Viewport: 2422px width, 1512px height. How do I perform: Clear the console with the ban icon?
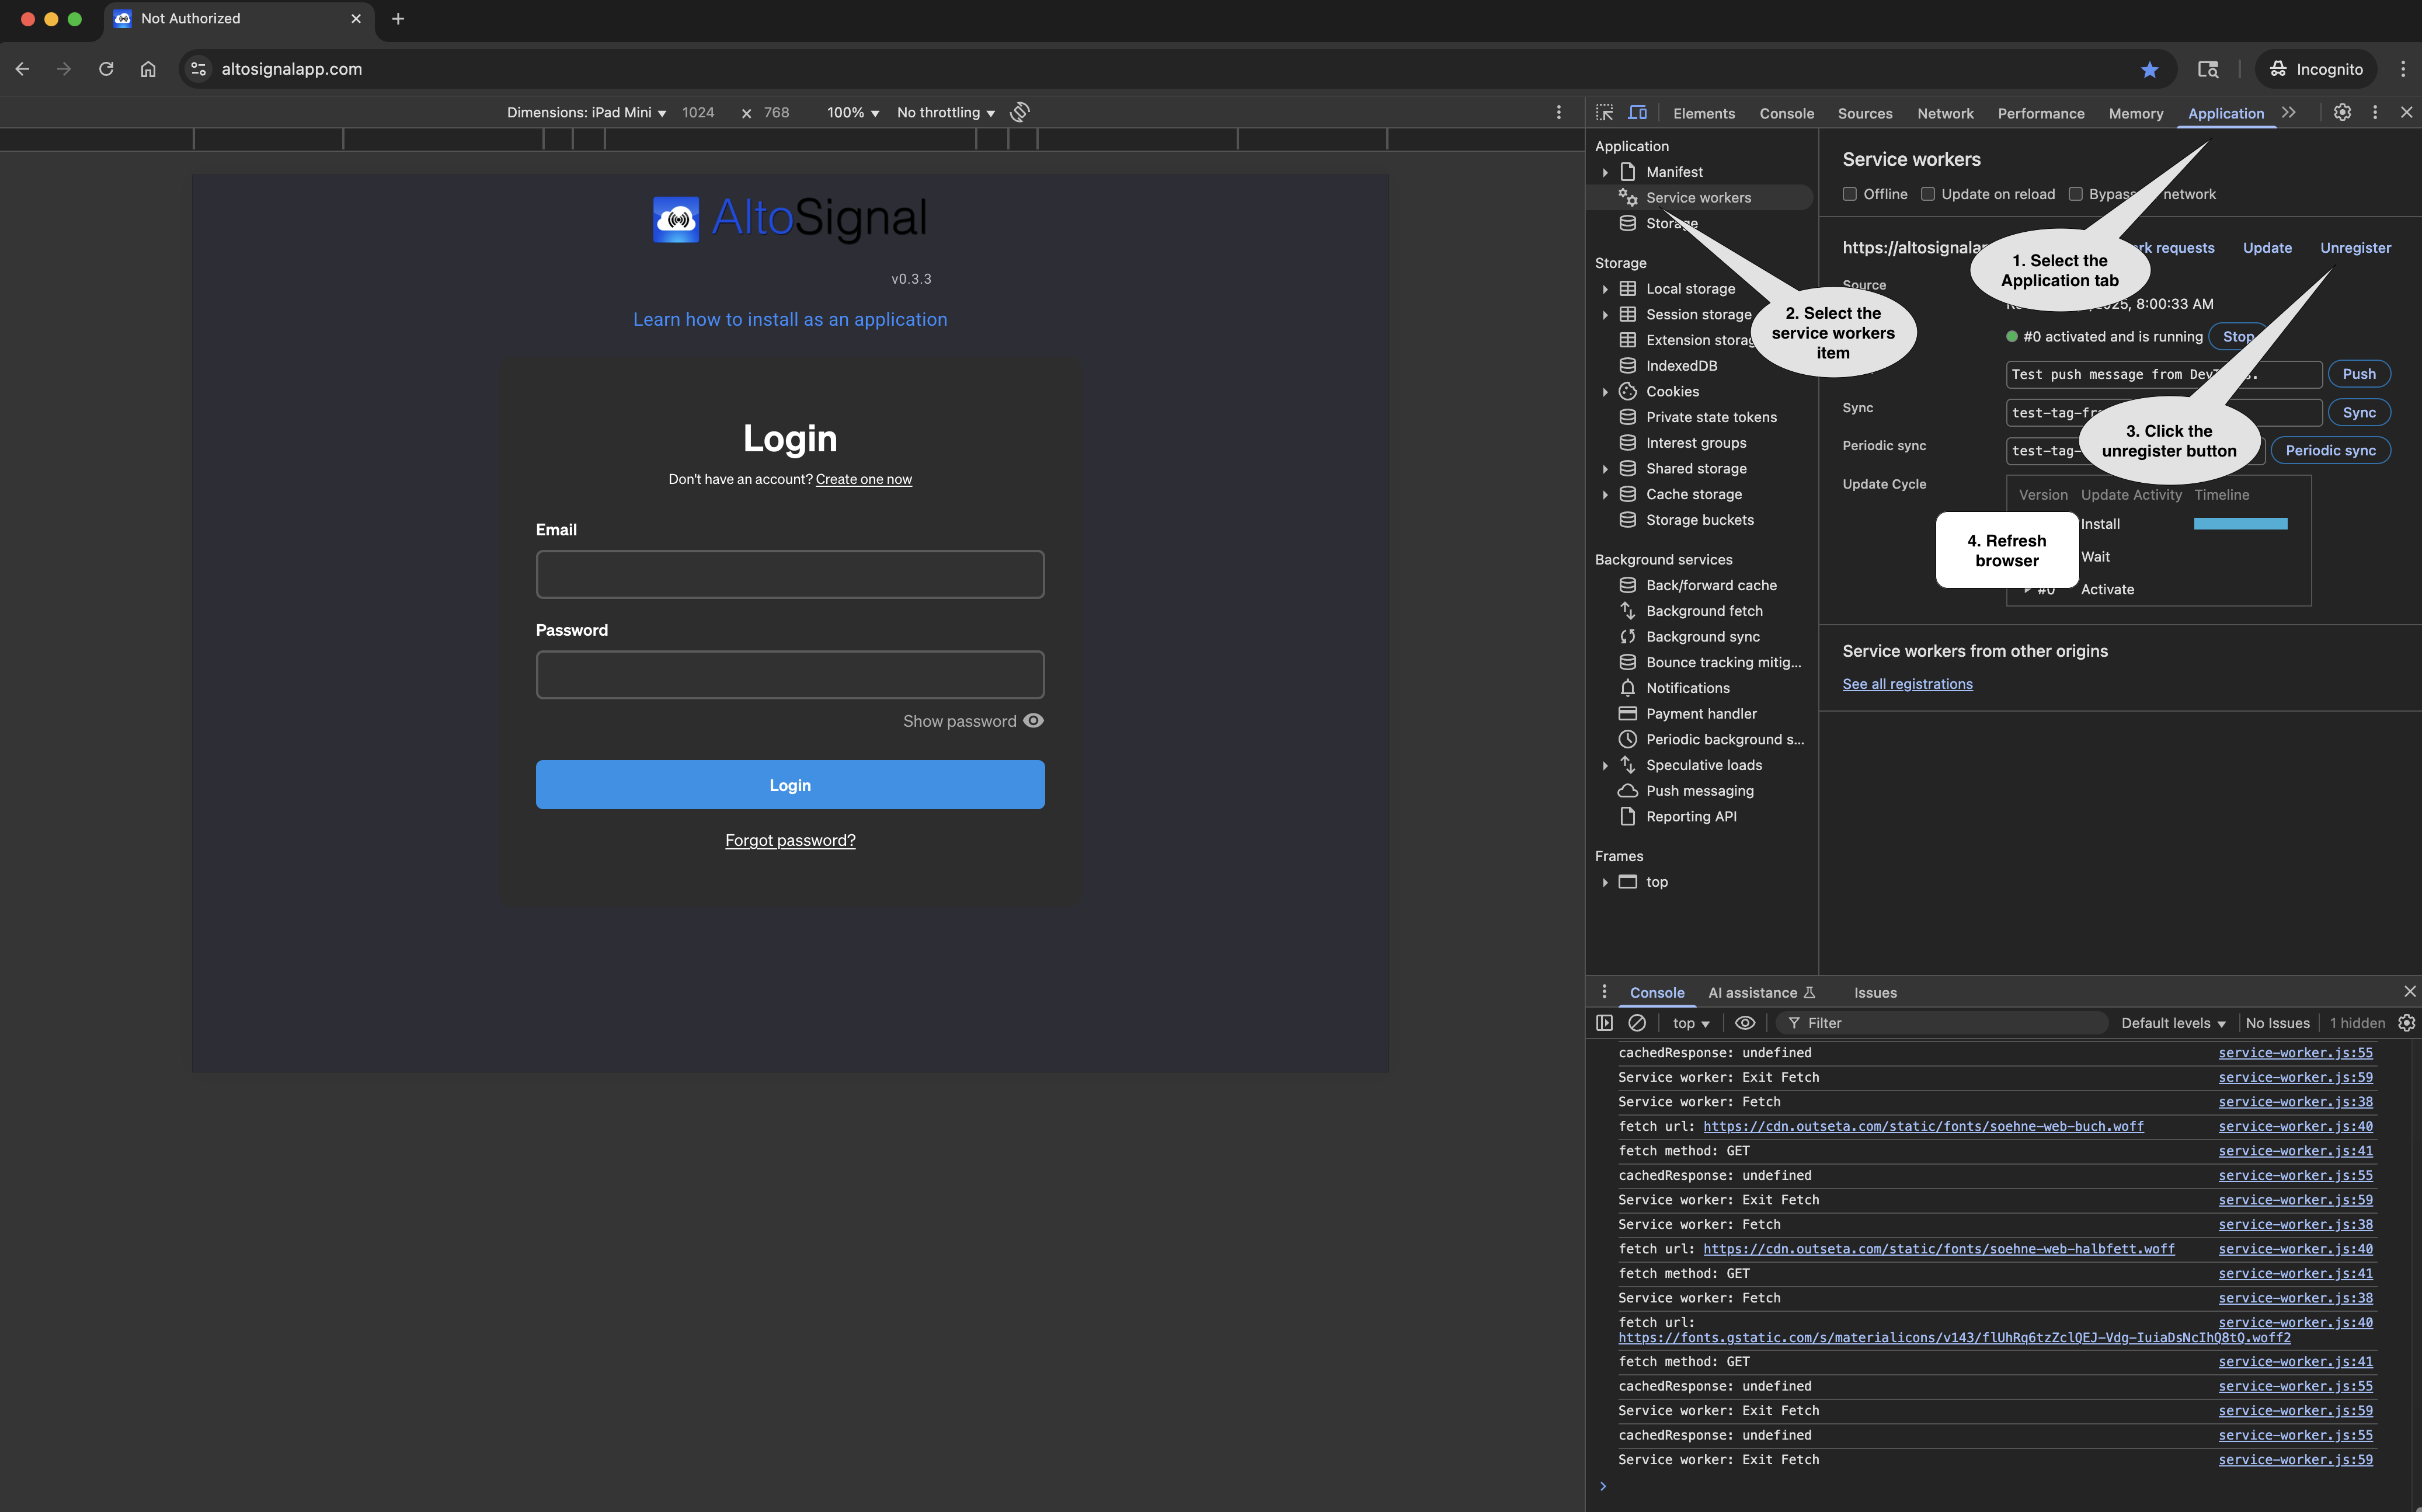1637,1022
